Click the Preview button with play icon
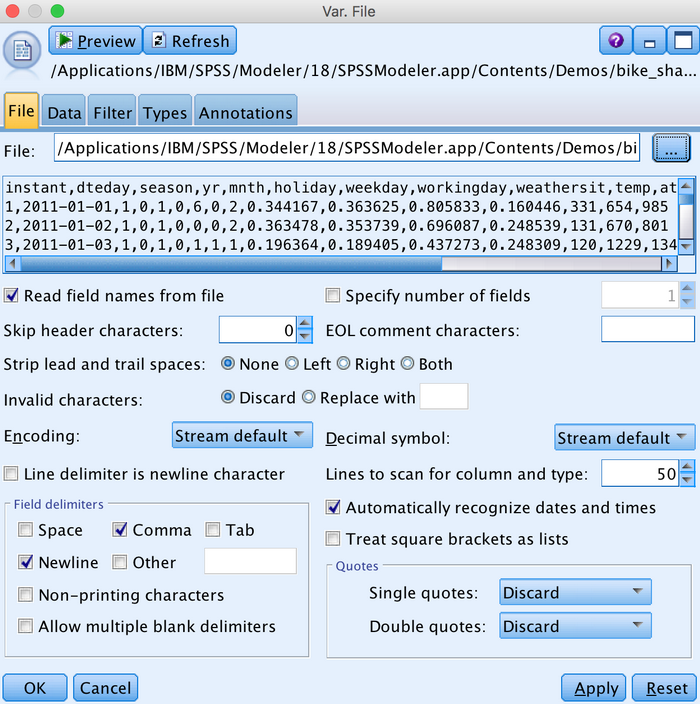This screenshot has width=700, height=704. pos(94,41)
